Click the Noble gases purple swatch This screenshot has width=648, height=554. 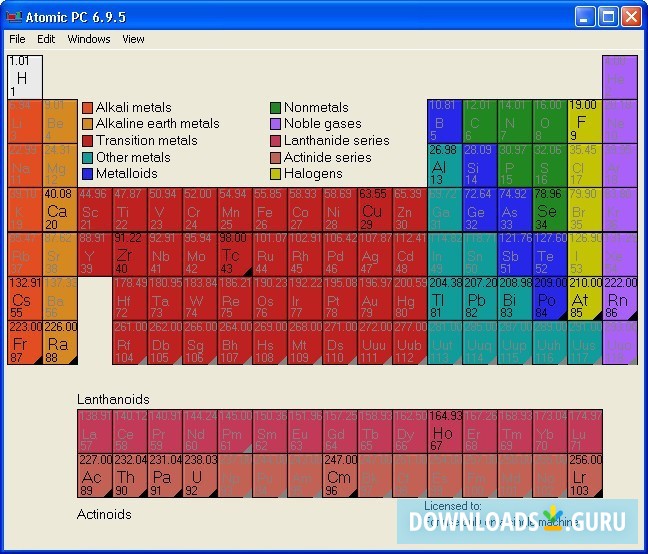pyautogui.click(x=275, y=124)
